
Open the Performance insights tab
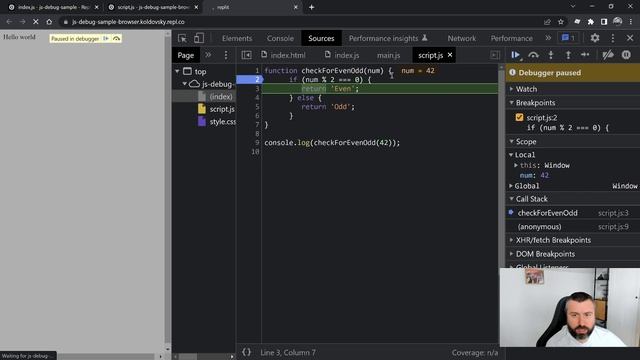[388, 38]
